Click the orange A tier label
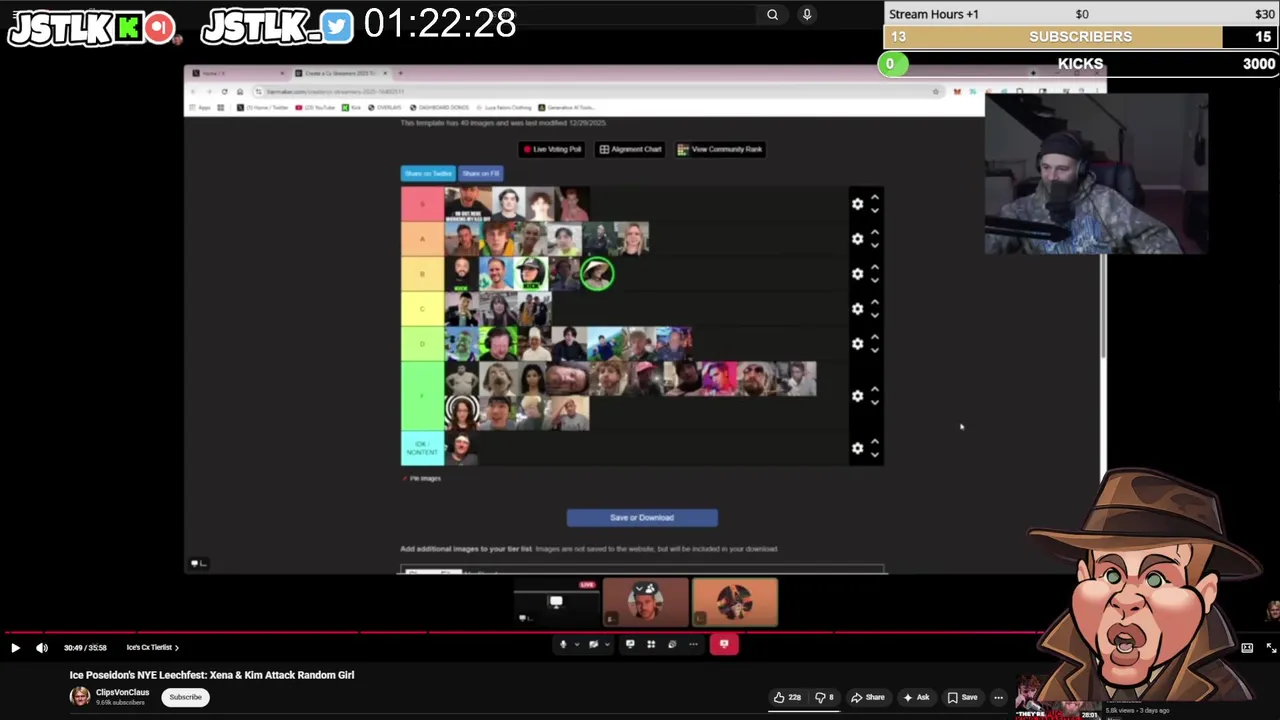This screenshot has height=720, width=1280. coord(422,239)
